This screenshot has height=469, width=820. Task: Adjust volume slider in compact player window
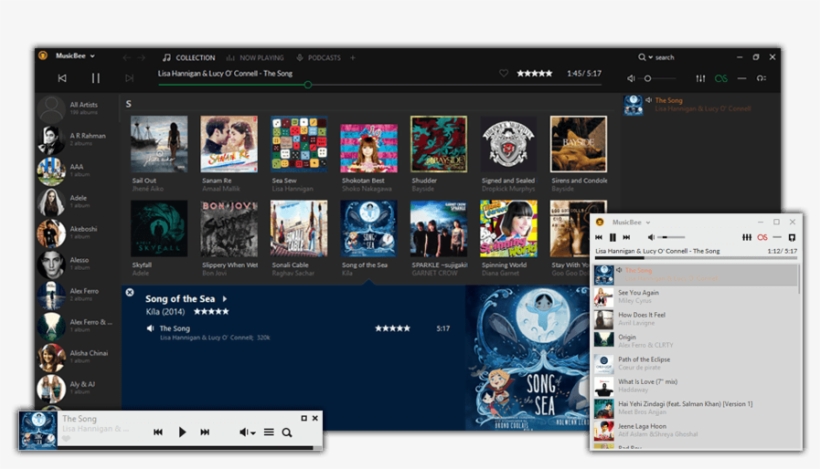click(x=671, y=237)
